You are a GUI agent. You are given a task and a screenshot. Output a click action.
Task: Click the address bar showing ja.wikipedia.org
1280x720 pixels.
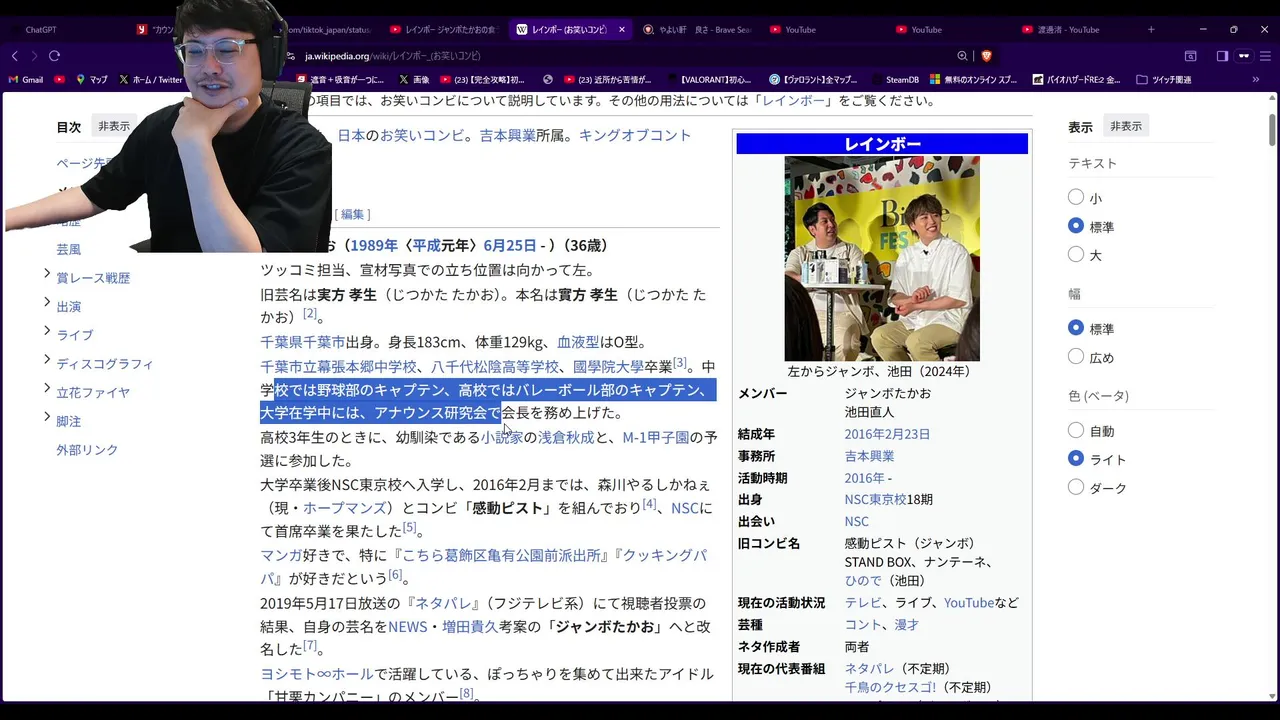[620, 56]
